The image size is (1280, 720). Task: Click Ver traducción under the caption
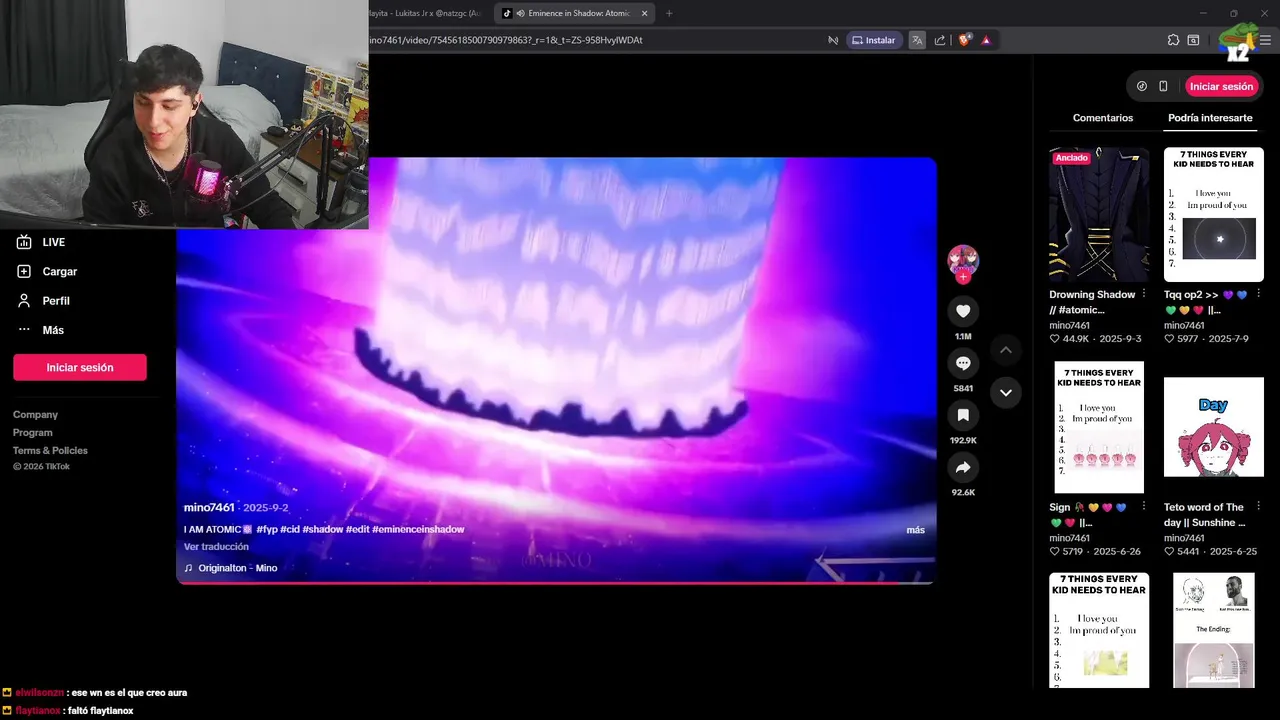216,547
